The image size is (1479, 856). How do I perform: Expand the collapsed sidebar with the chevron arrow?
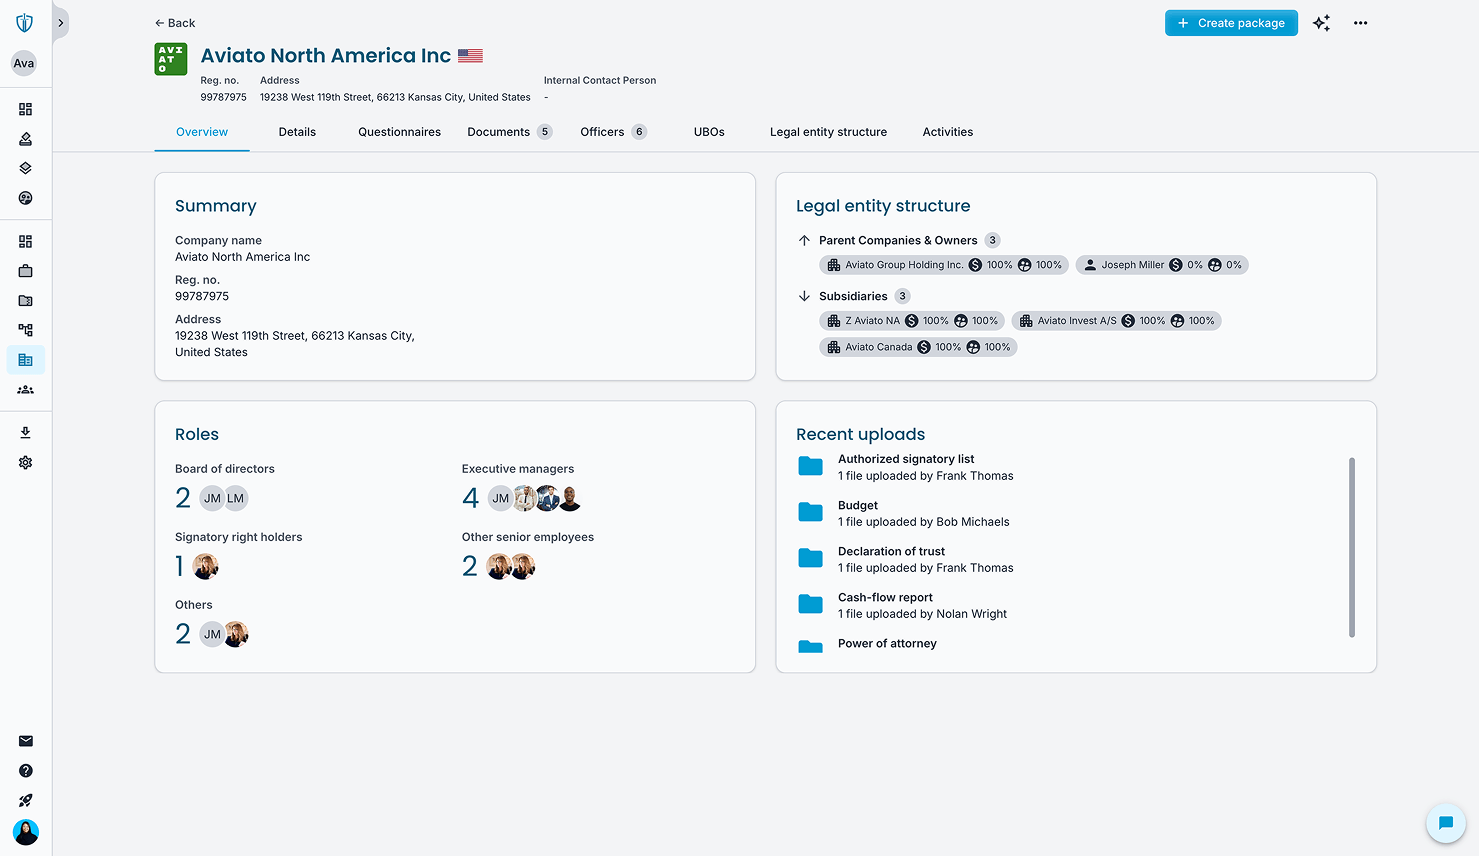coord(60,22)
